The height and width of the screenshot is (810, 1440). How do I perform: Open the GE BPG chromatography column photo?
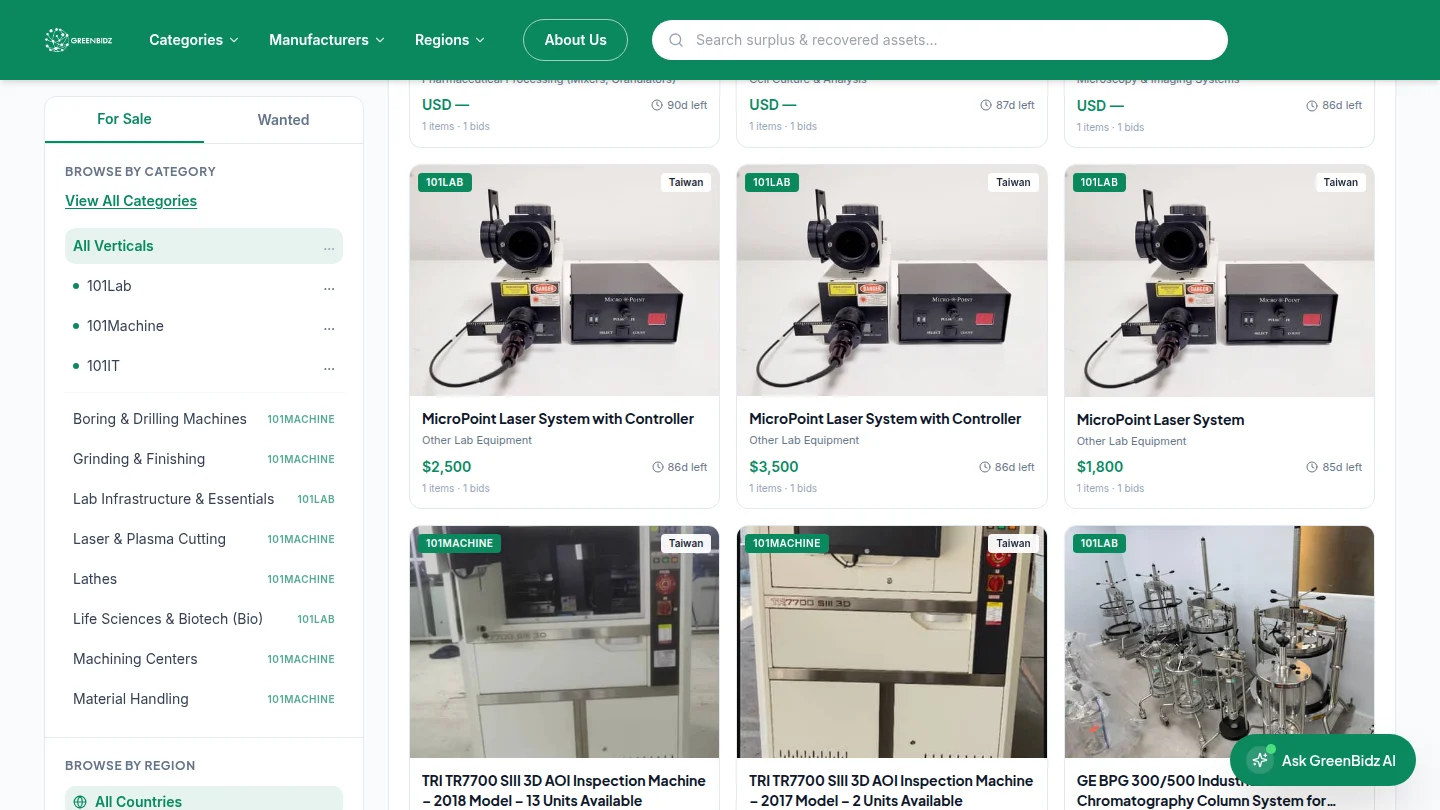[x=1219, y=642]
